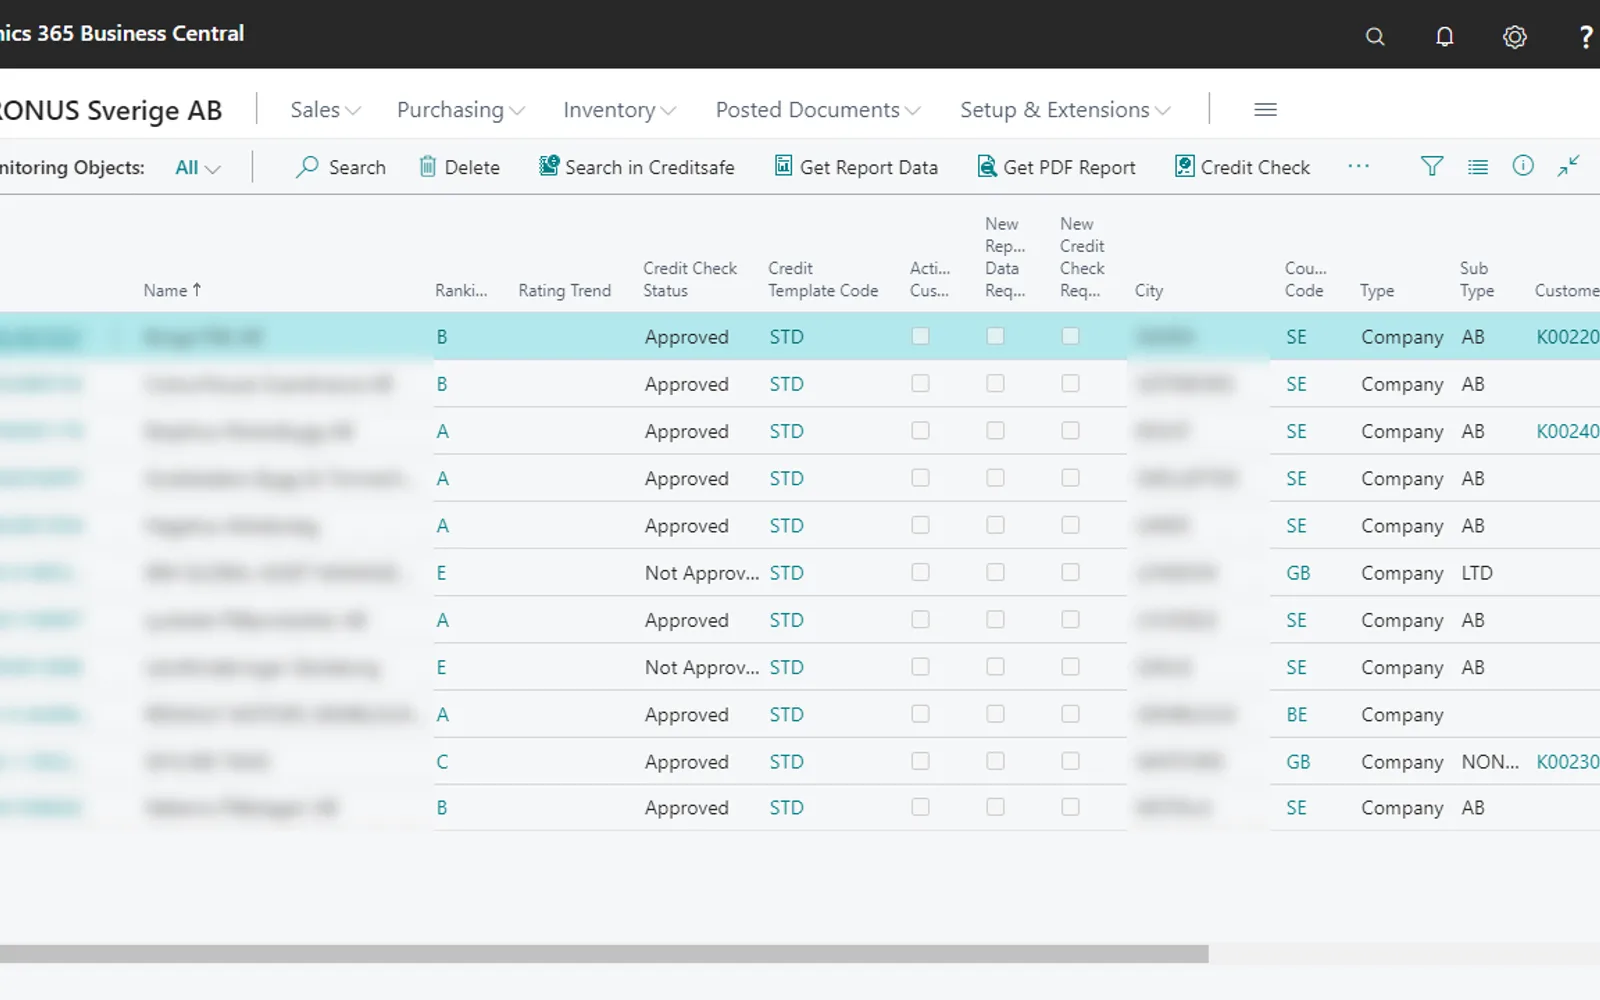Screen dimensions: 1600x1000
Task: Click the horizontal scrollbar thumb at the bottom
Action: 604,954
